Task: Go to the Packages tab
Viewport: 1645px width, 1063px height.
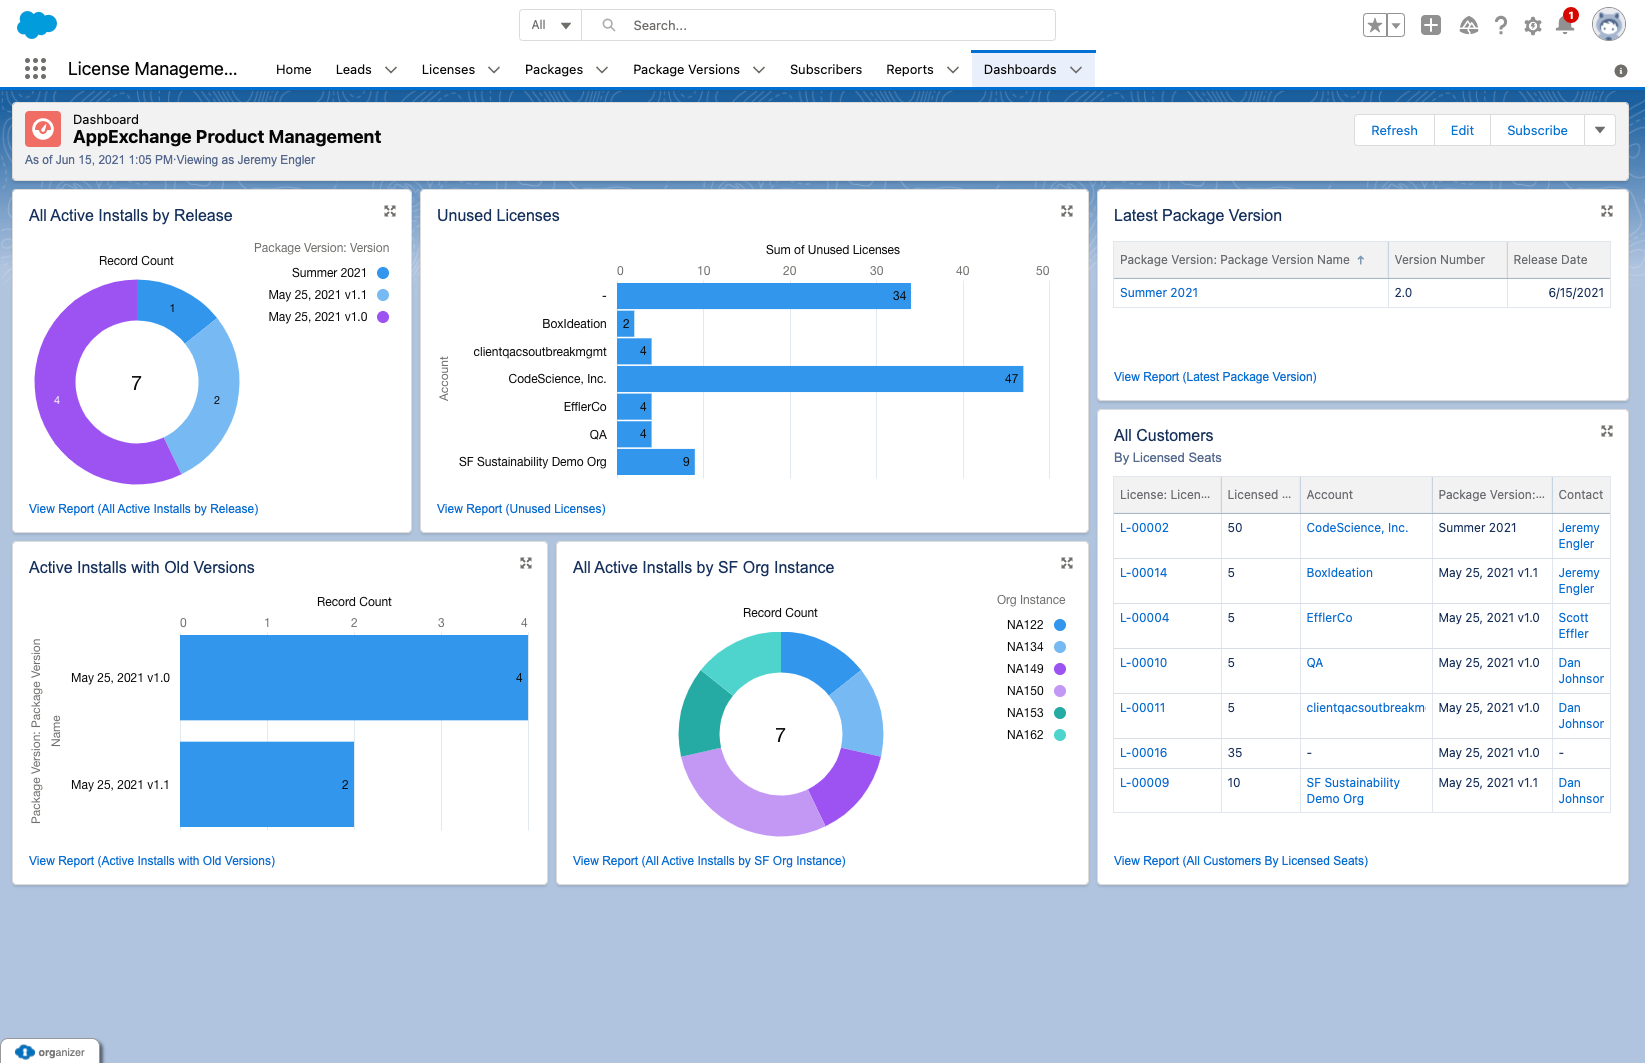Action: [x=554, y=70]
